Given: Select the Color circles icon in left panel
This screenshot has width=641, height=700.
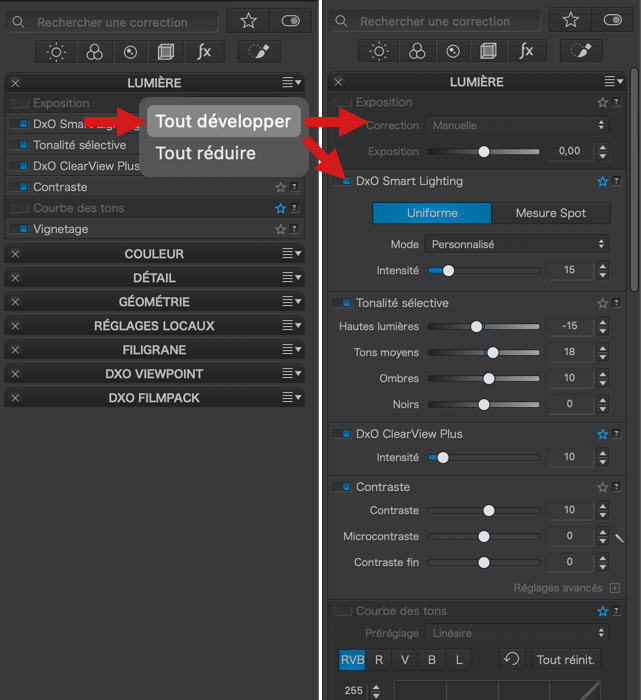Looking at the screenshot, I should click(94, 52).
